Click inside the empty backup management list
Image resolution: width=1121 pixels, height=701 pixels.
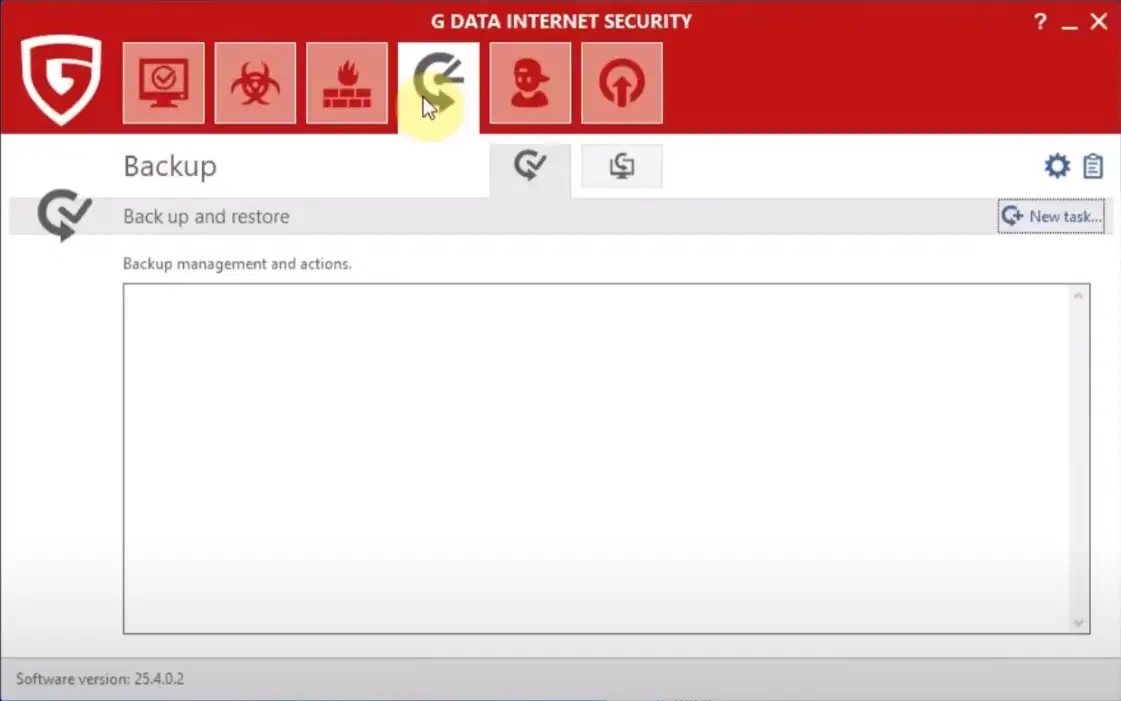pyautogui.click(x=600, y=458)
